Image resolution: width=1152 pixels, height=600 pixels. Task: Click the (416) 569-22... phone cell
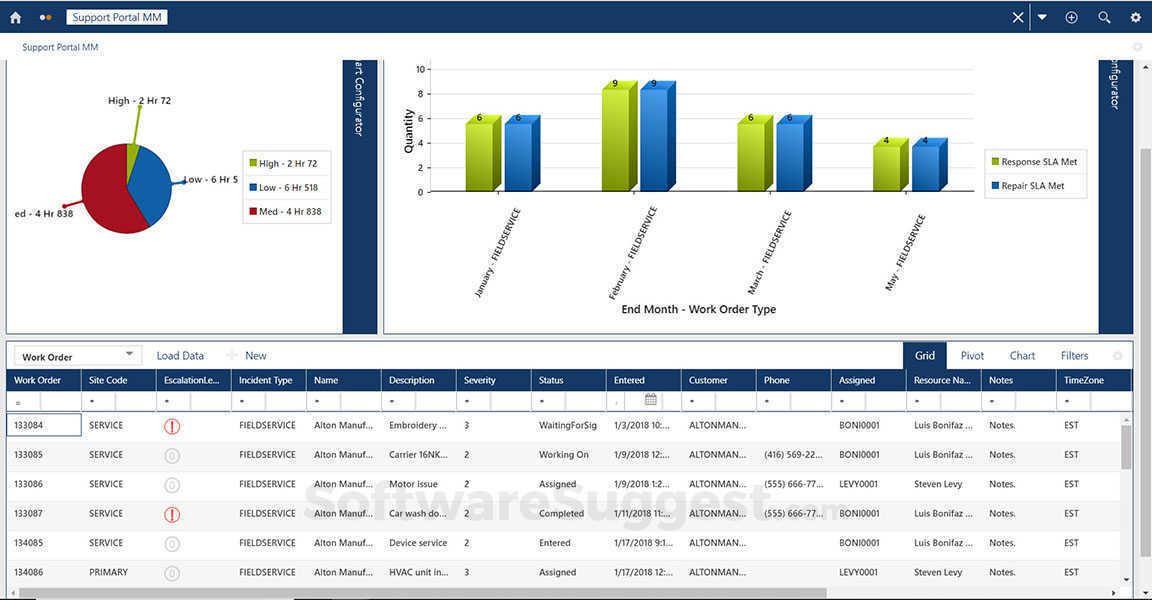[793, 455]
